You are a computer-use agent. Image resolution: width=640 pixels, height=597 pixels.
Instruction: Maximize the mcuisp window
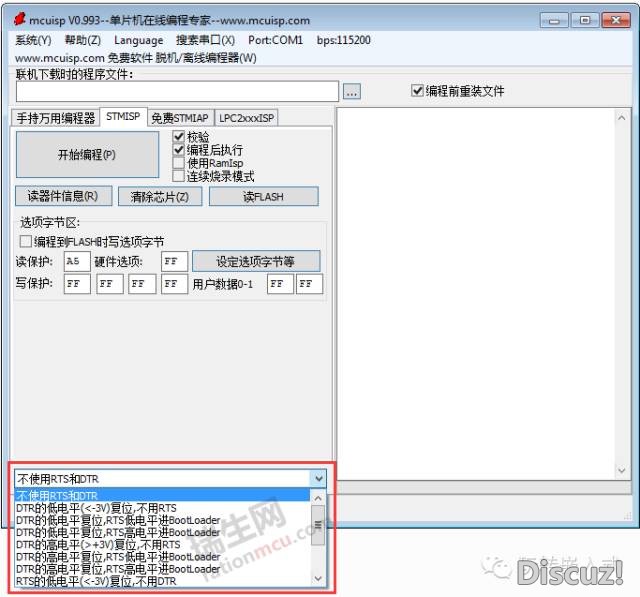pyautogui.click(x=585, y=20)
